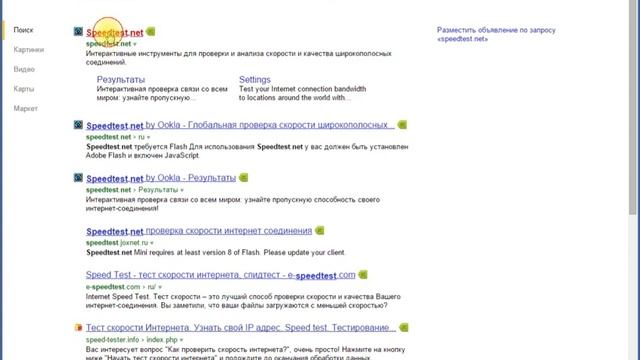
Task: Expand the dropdown arrow next to speedtest.net URL
Action: 135,44
